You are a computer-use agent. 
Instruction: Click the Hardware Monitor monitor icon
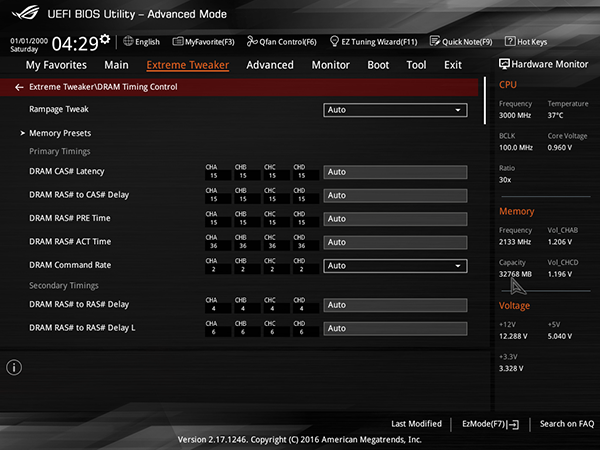504,64
